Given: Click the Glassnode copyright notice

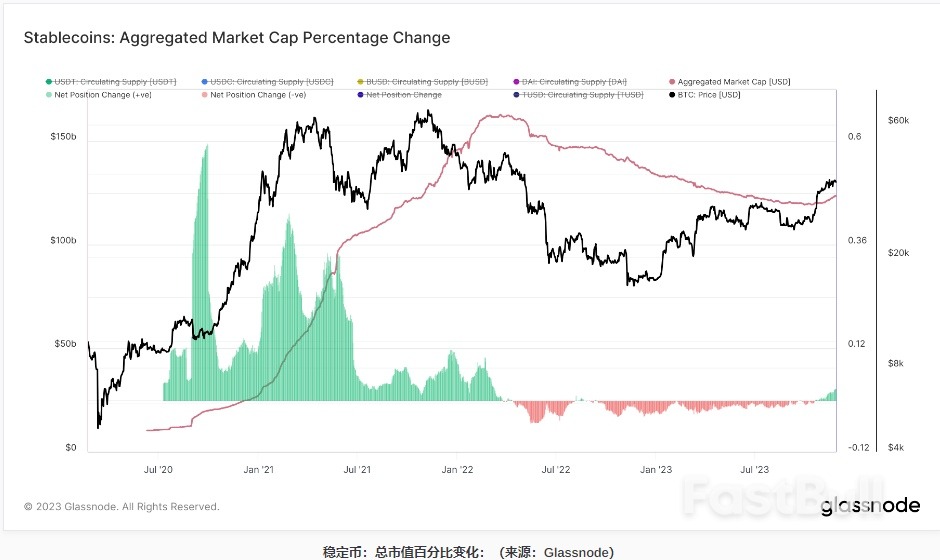Looking at the screenshot, I should 121,506.
